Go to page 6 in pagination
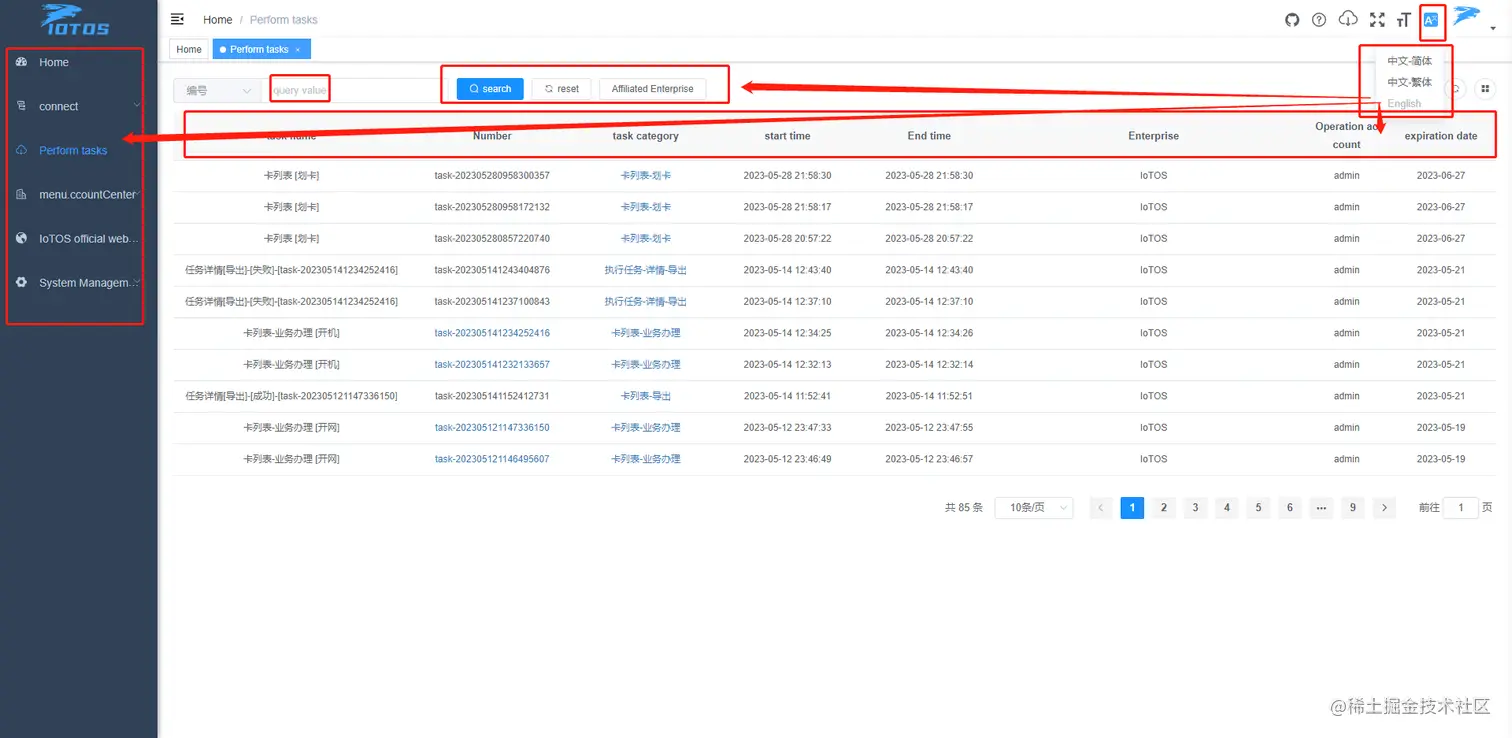This screenshot has height=738, width=1512. coord(1290,508)
